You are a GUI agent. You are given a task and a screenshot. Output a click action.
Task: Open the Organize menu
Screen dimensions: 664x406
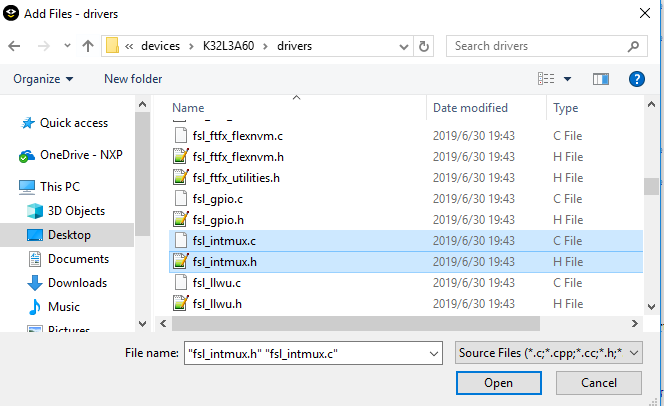(43, 78)
